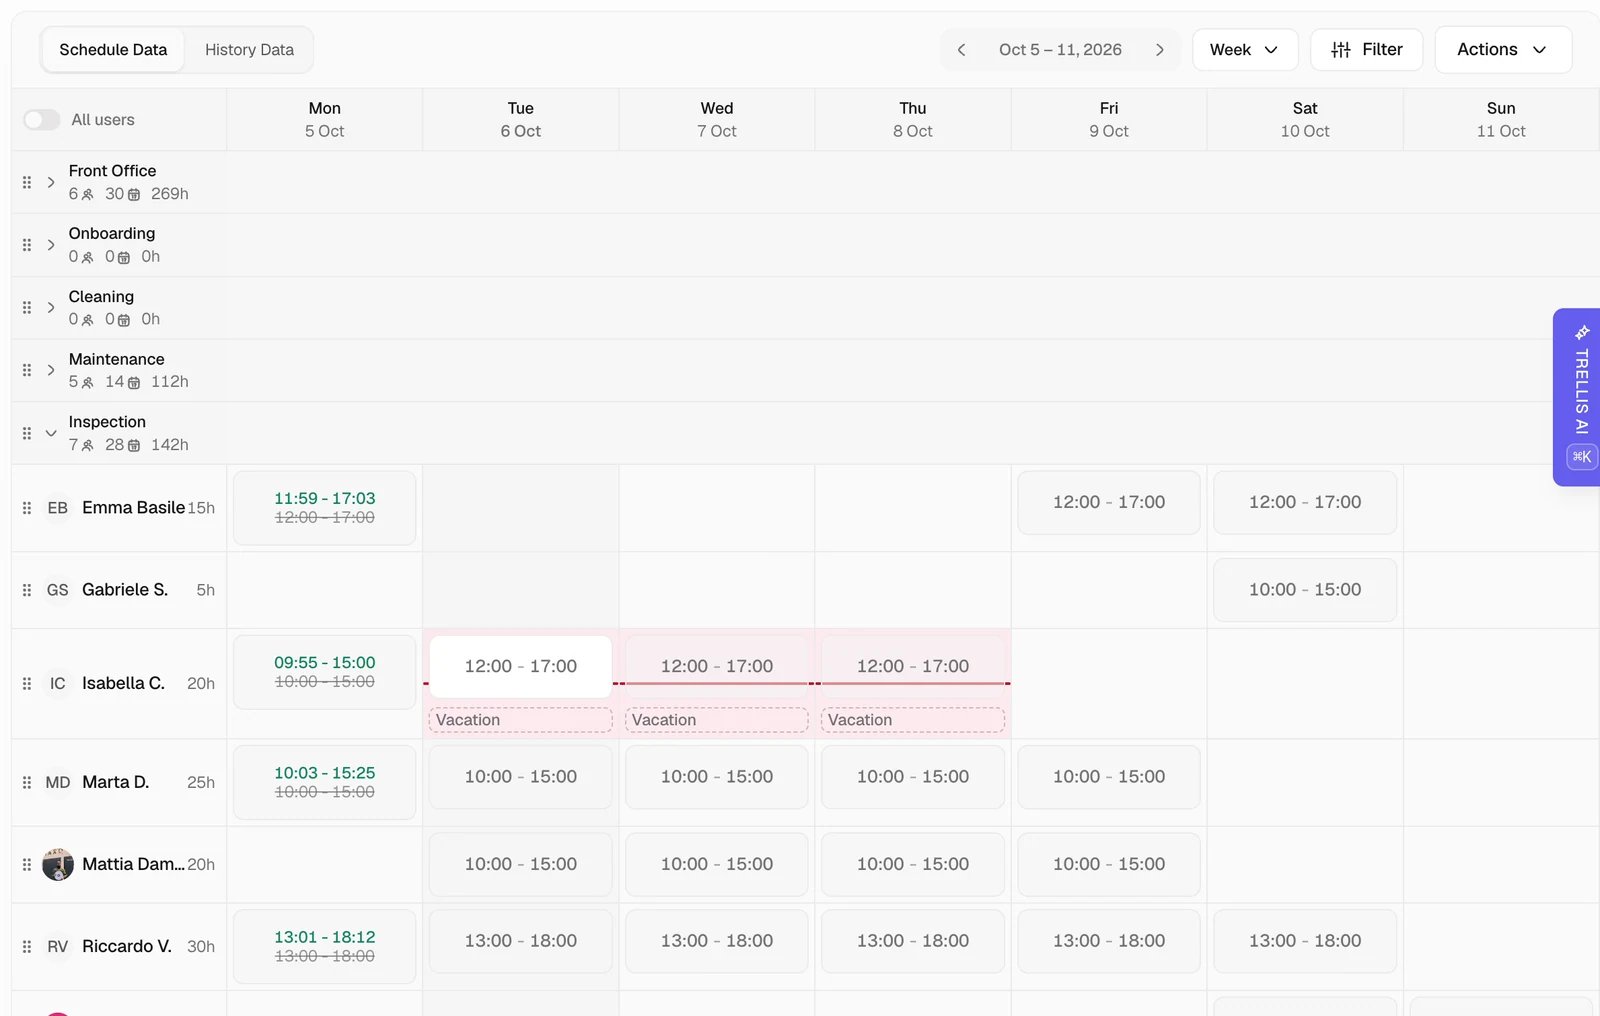Open Mattia Dam... profile photo

(x=58, y=864)
